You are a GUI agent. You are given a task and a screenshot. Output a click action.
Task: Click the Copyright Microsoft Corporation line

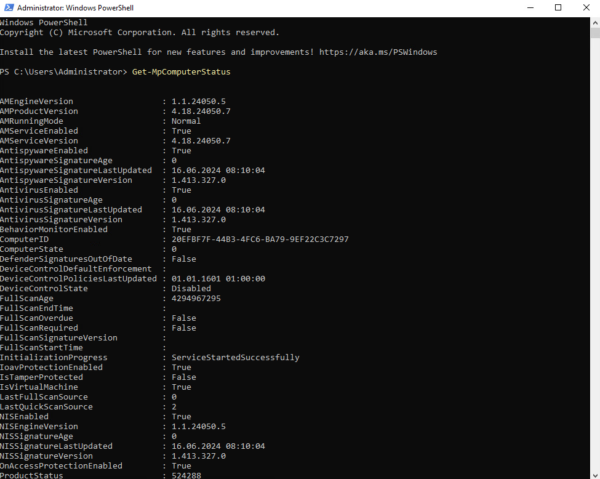pyautogui.click(x=140, y=33)
